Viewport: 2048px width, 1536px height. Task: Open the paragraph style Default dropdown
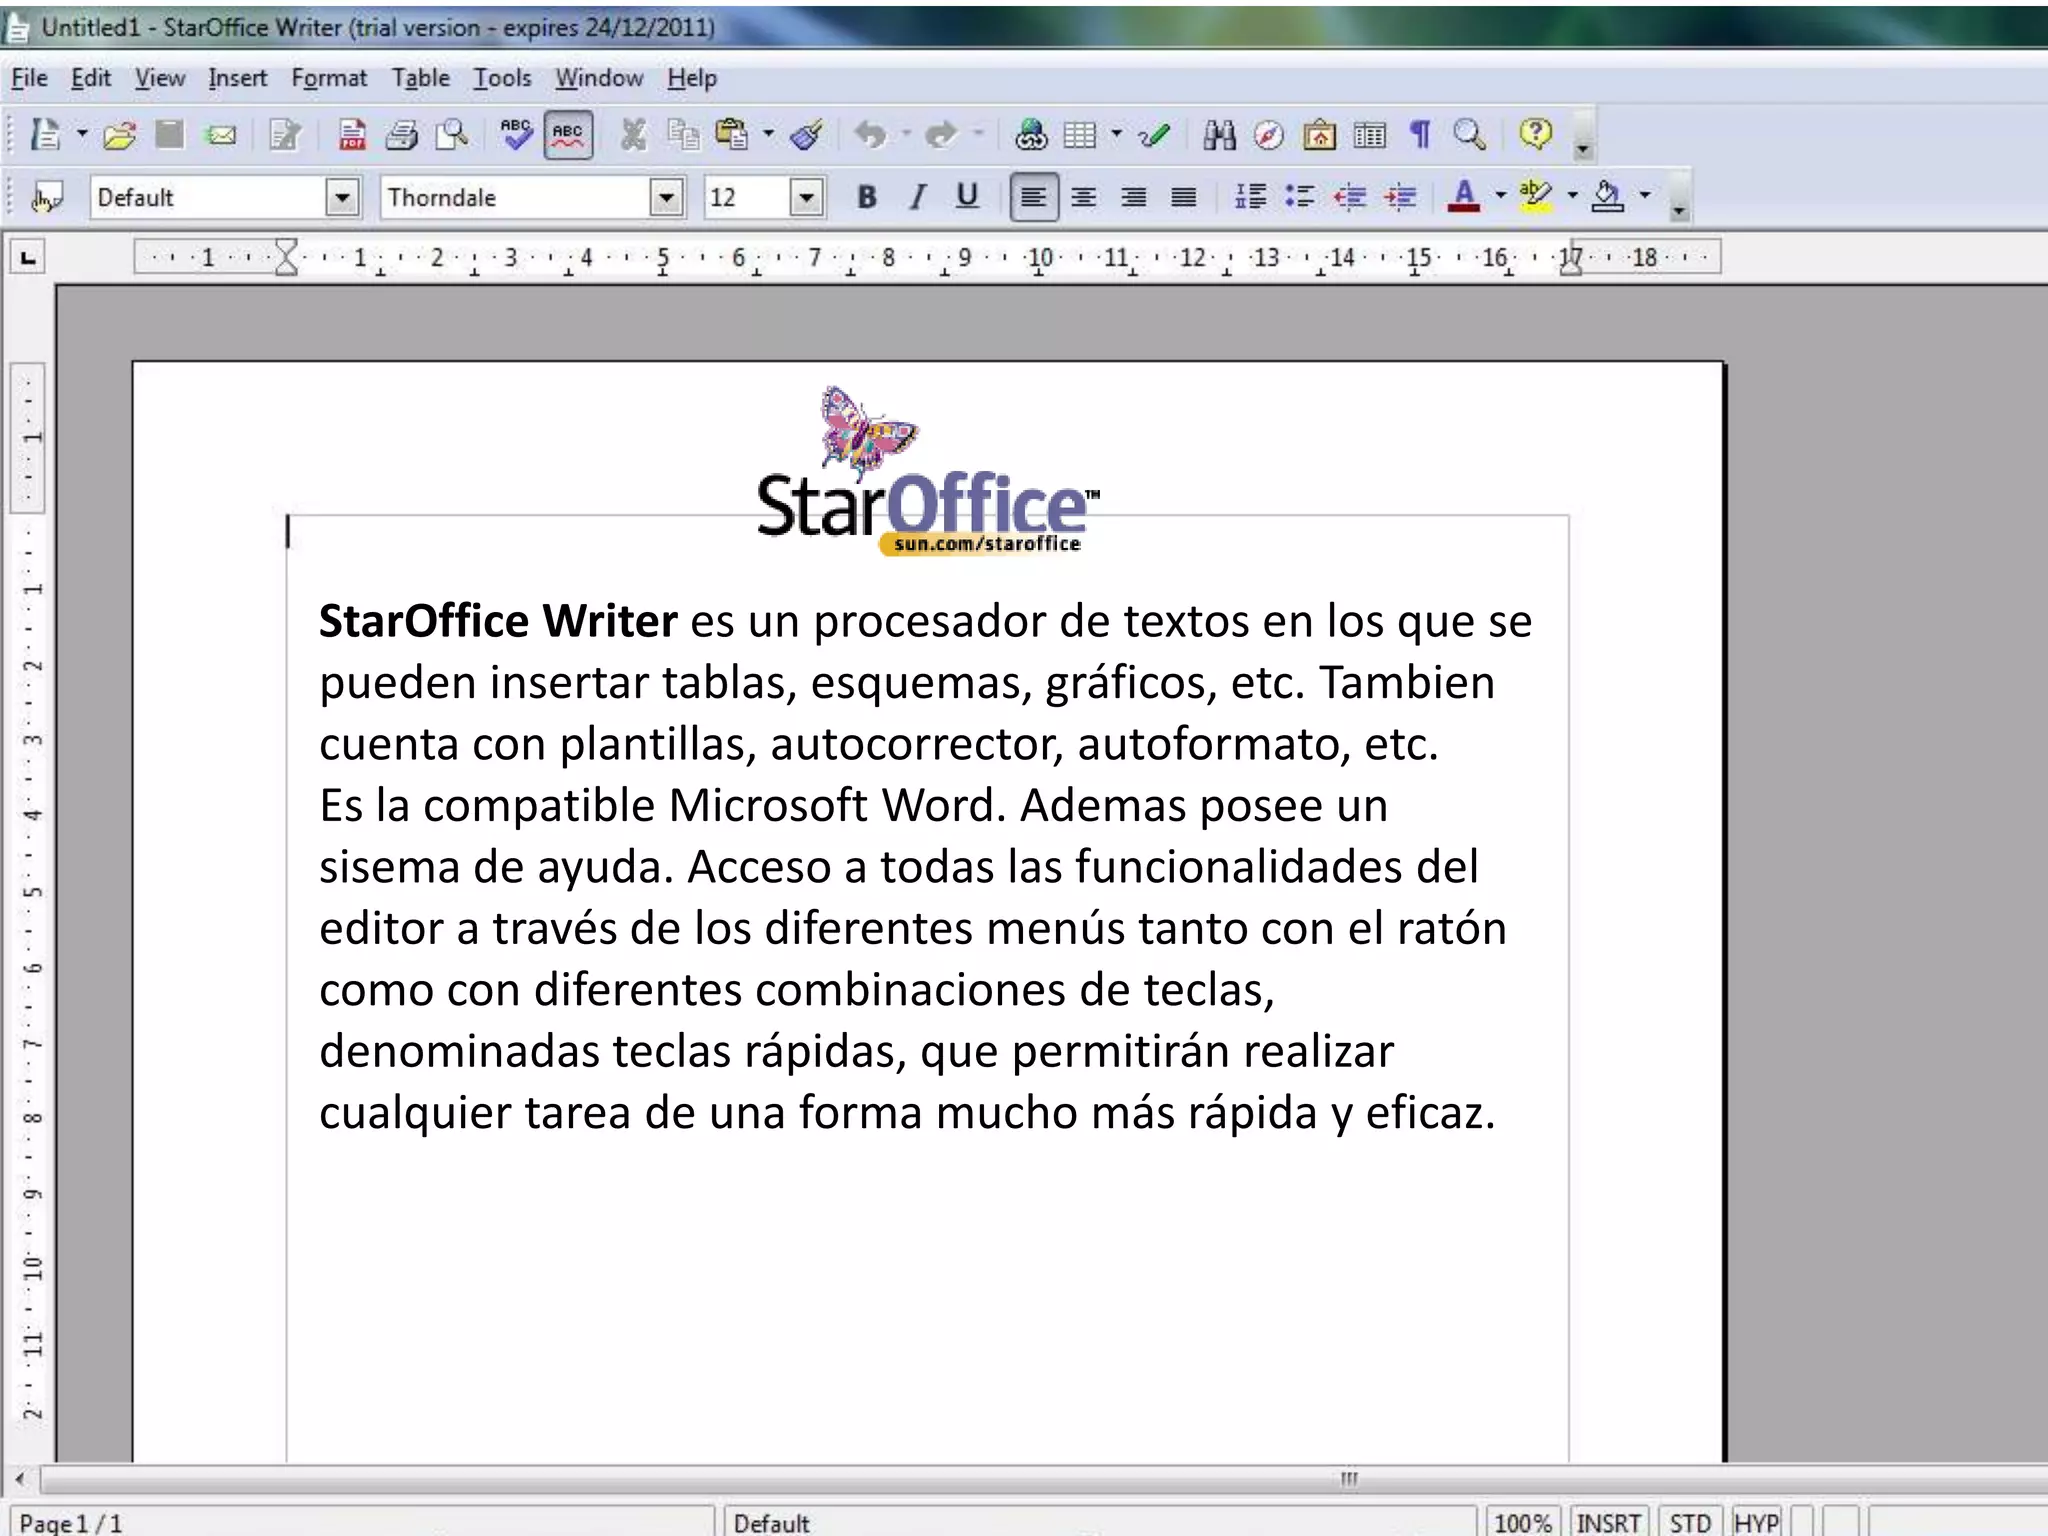[342, 197]
